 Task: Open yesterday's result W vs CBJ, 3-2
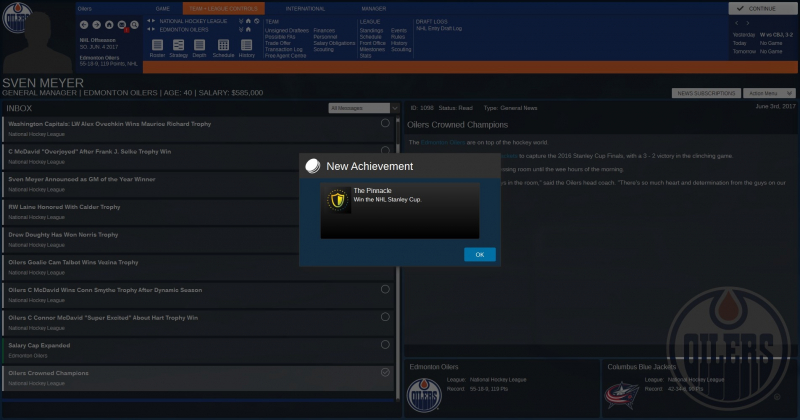coord(776,35)
